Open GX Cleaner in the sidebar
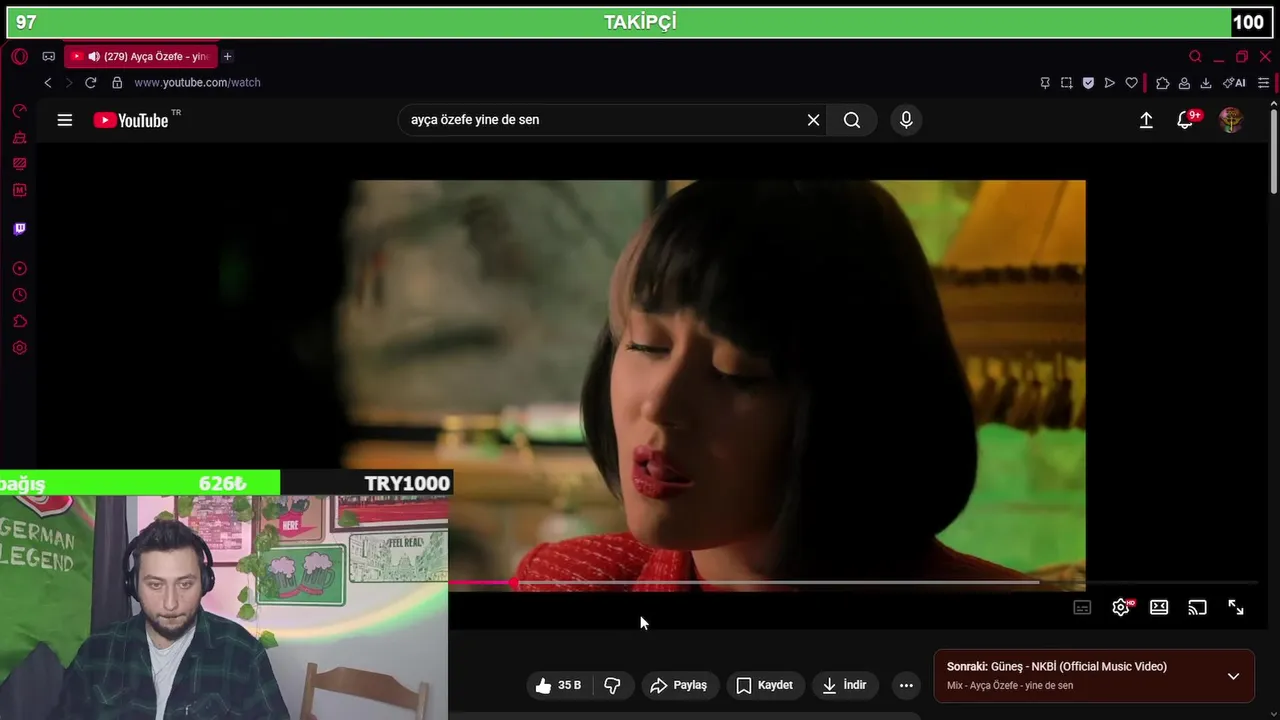 [x=19, y=138]
